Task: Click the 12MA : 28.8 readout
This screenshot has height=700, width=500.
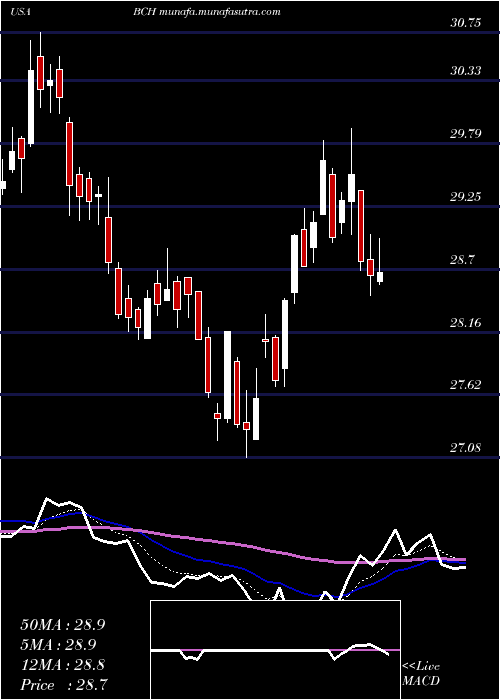Action: (x=63, y=665)
